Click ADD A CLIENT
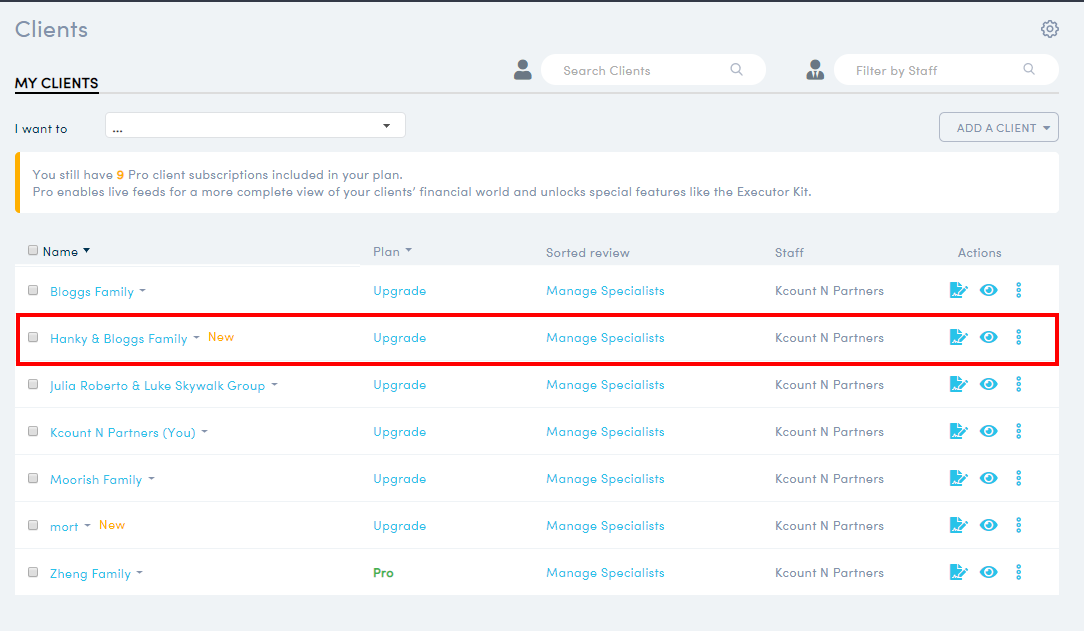1084x631 pixels. [998, 127]
